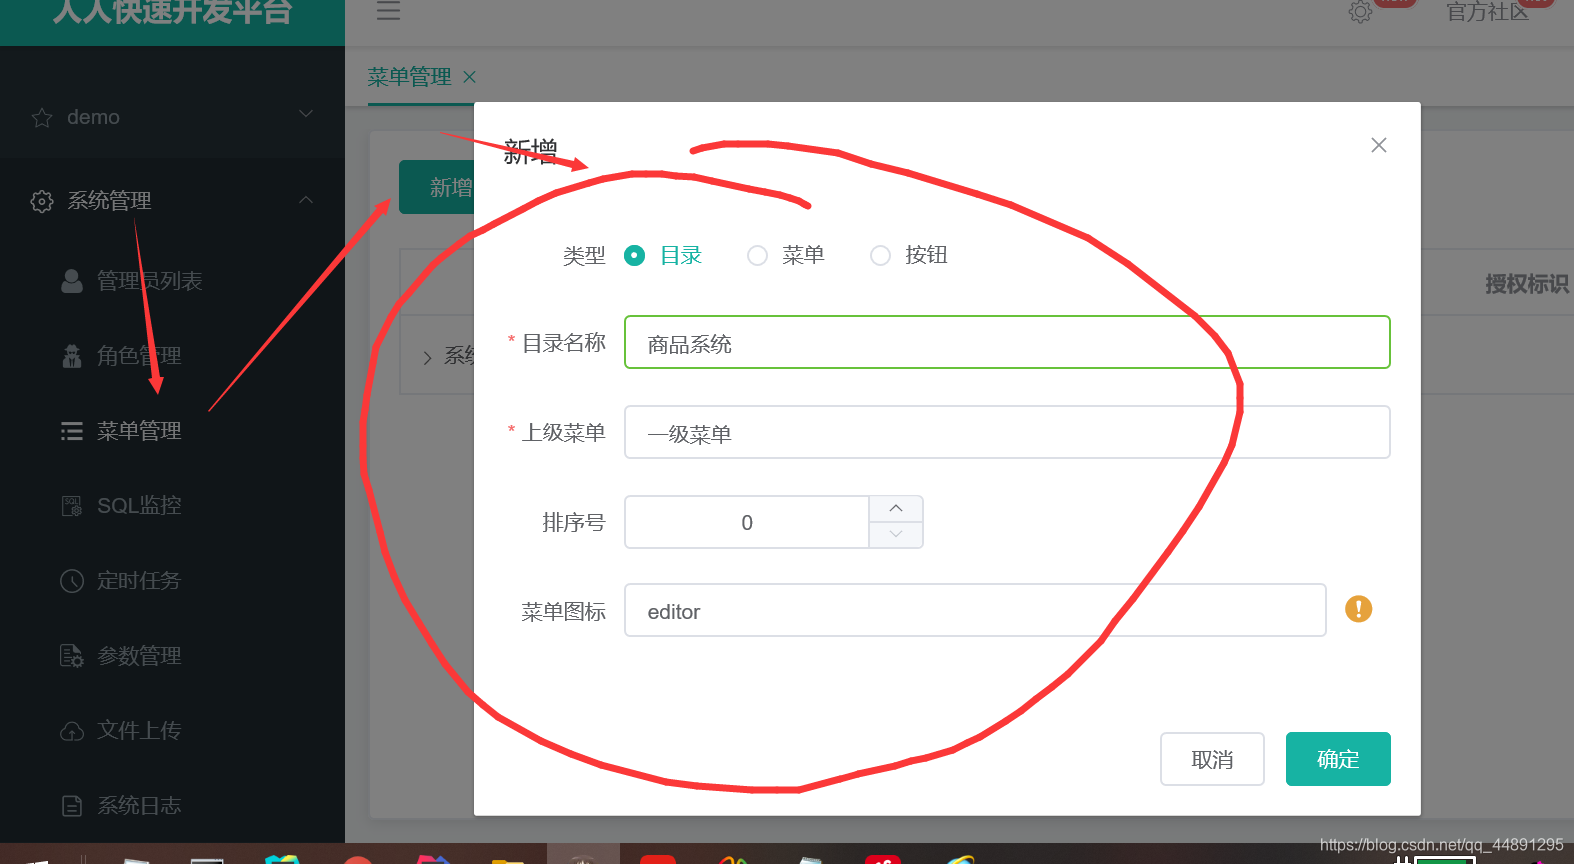Open 管理员列表 in the sidebar
Viewport: 1574px width, 864px height.
149,281
